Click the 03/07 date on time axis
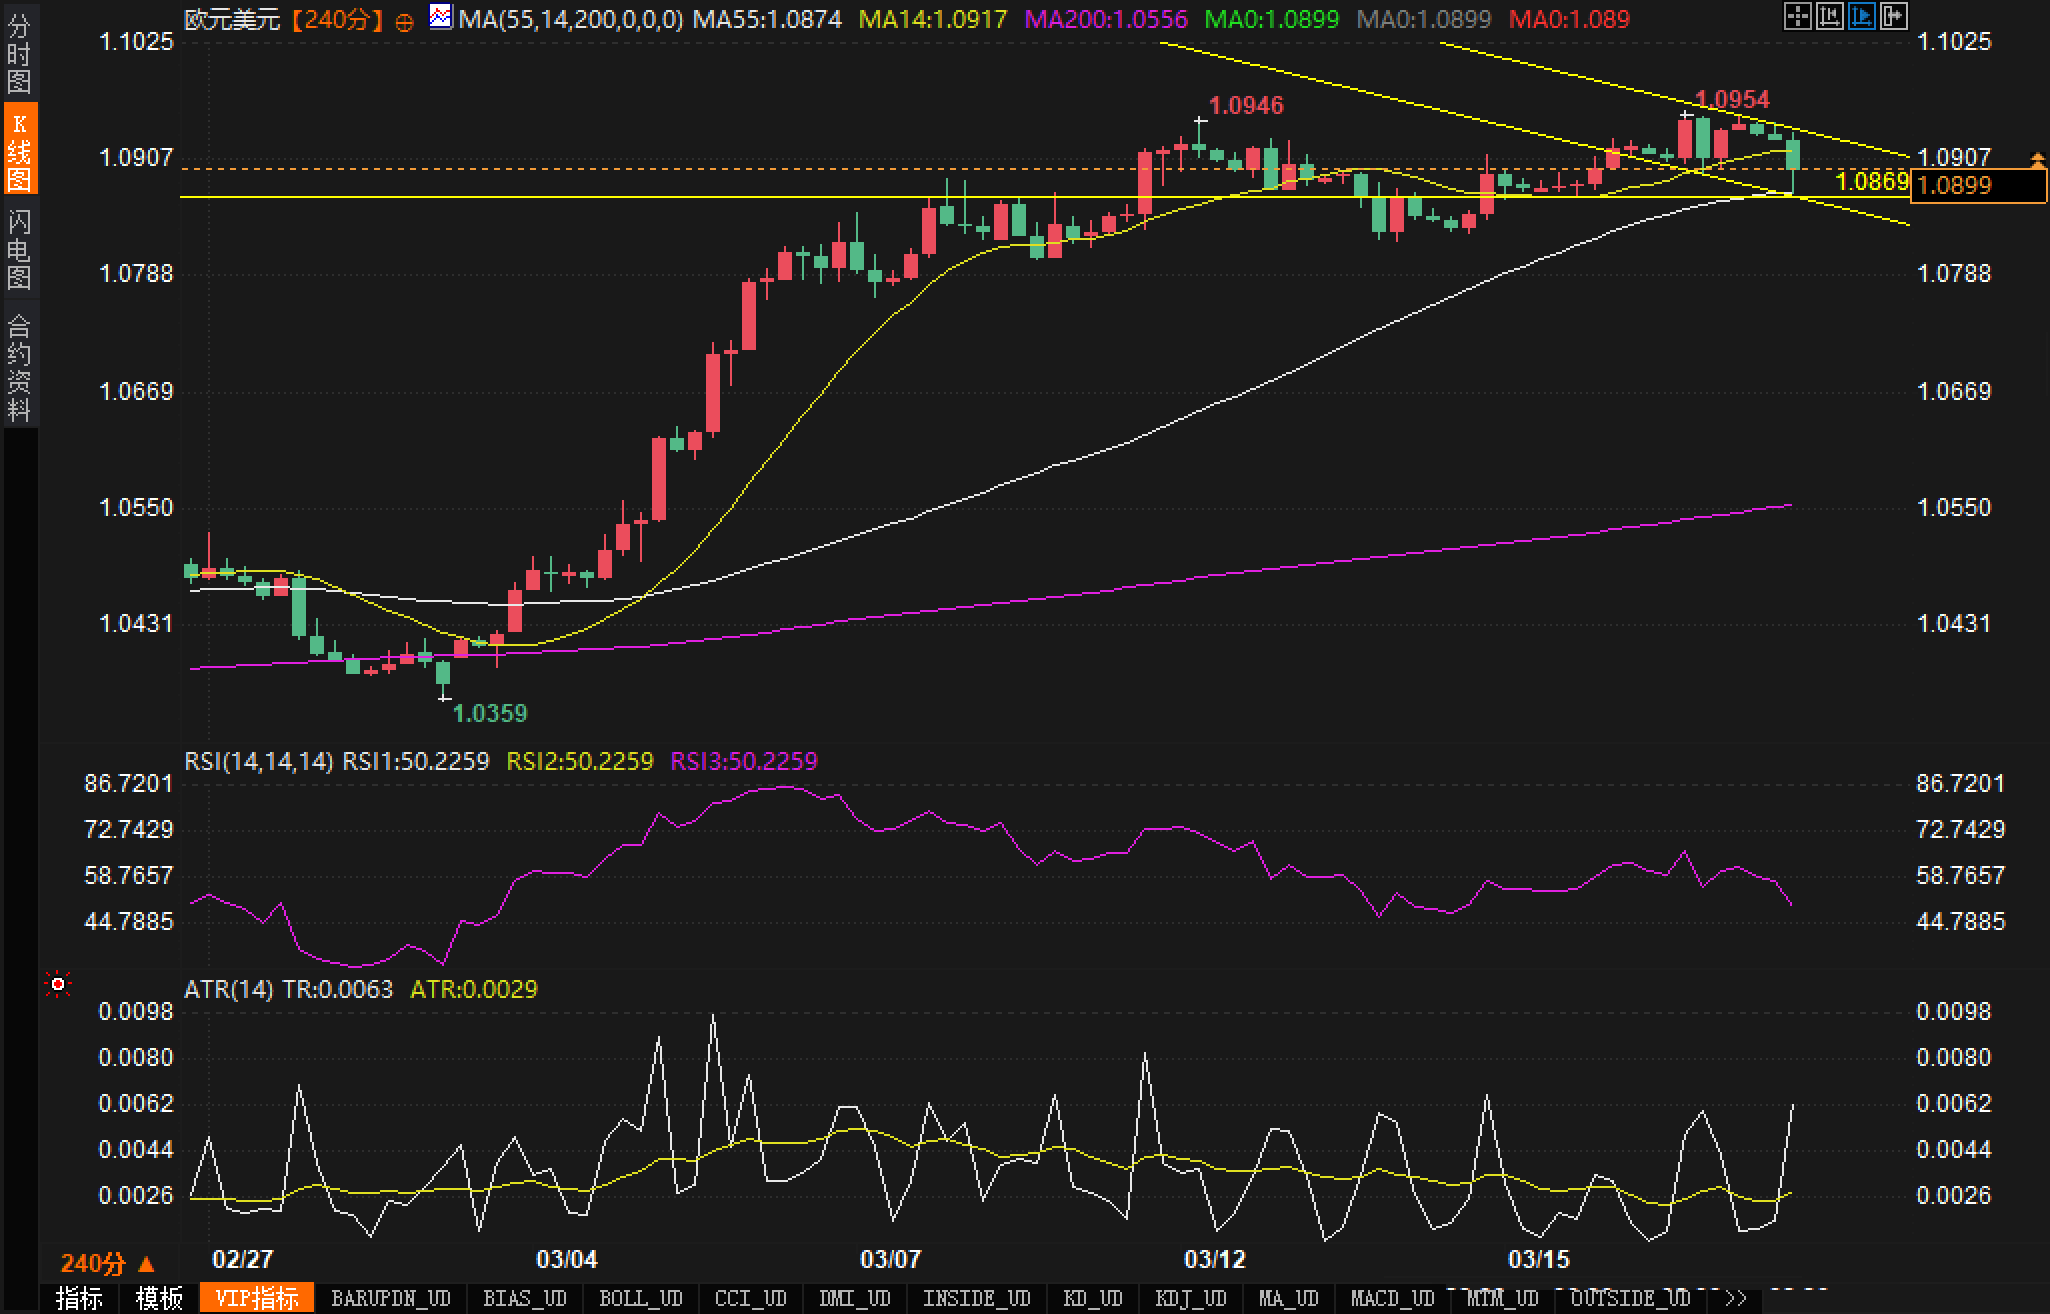 tap(890, 1259)
